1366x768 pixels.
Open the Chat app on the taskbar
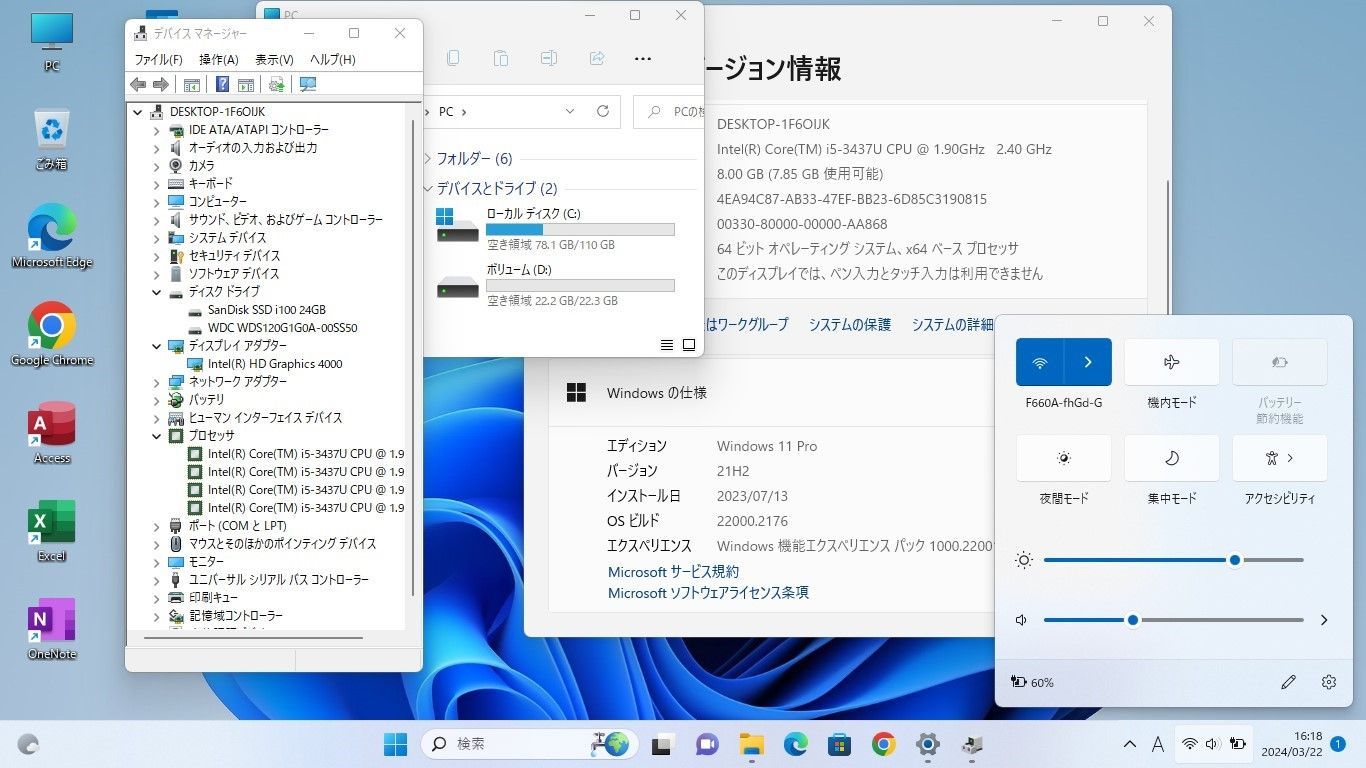(707, 744)
